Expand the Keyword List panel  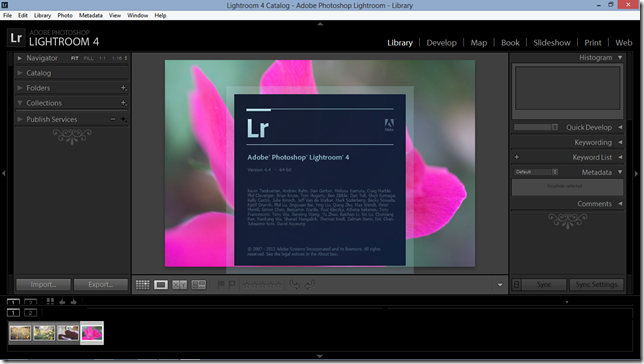coord(620,157)
